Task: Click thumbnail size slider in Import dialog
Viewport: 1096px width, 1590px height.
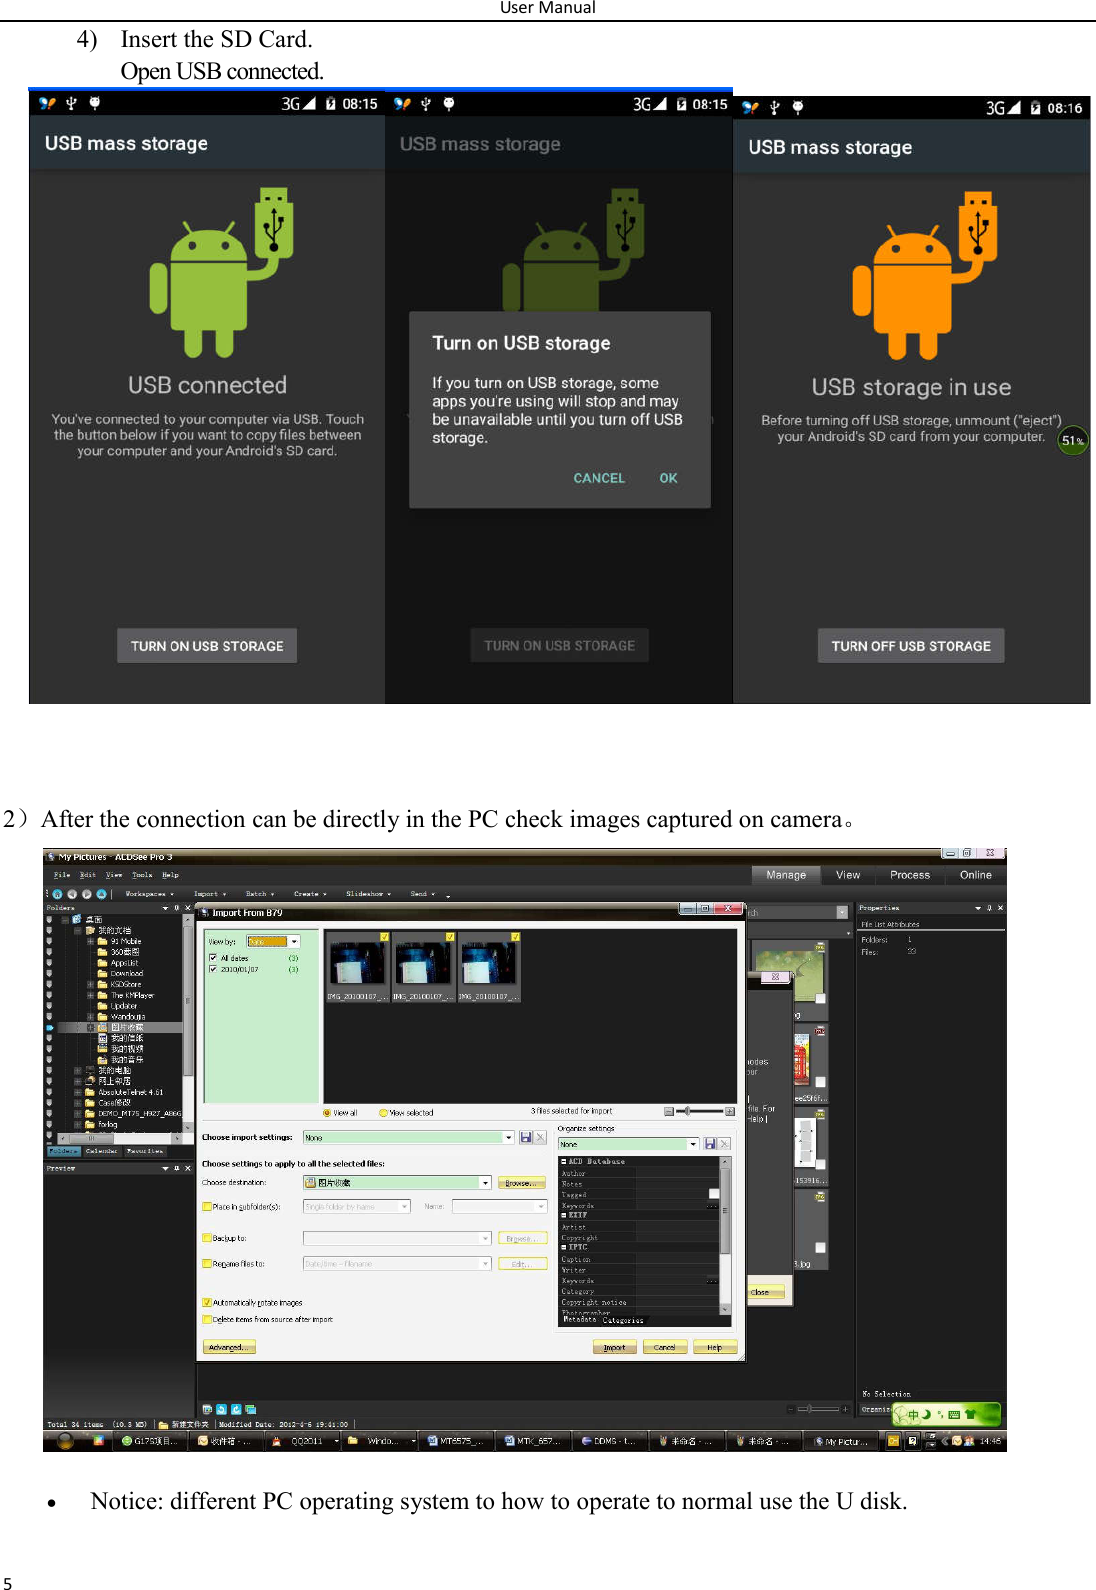Action: (700, 1111)
